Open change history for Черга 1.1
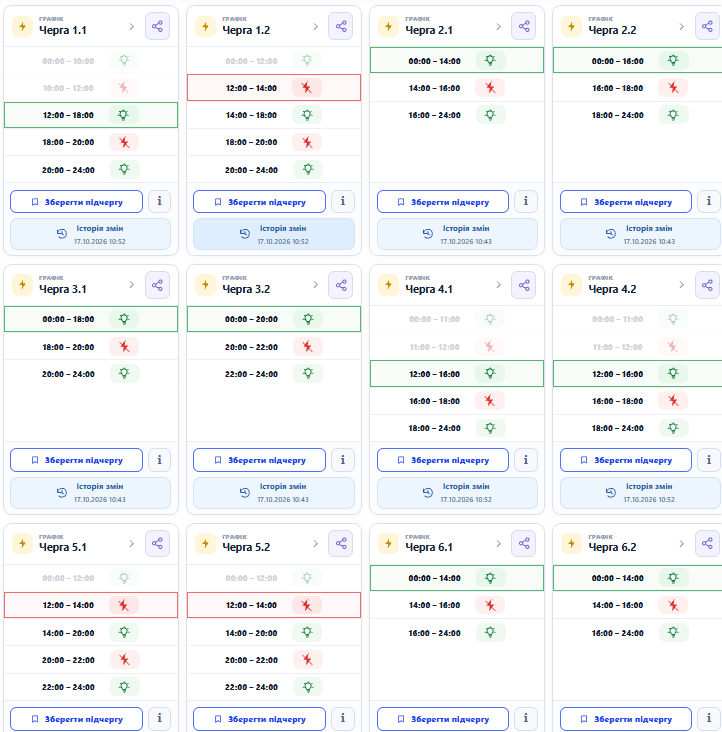 tap(91, 234)
